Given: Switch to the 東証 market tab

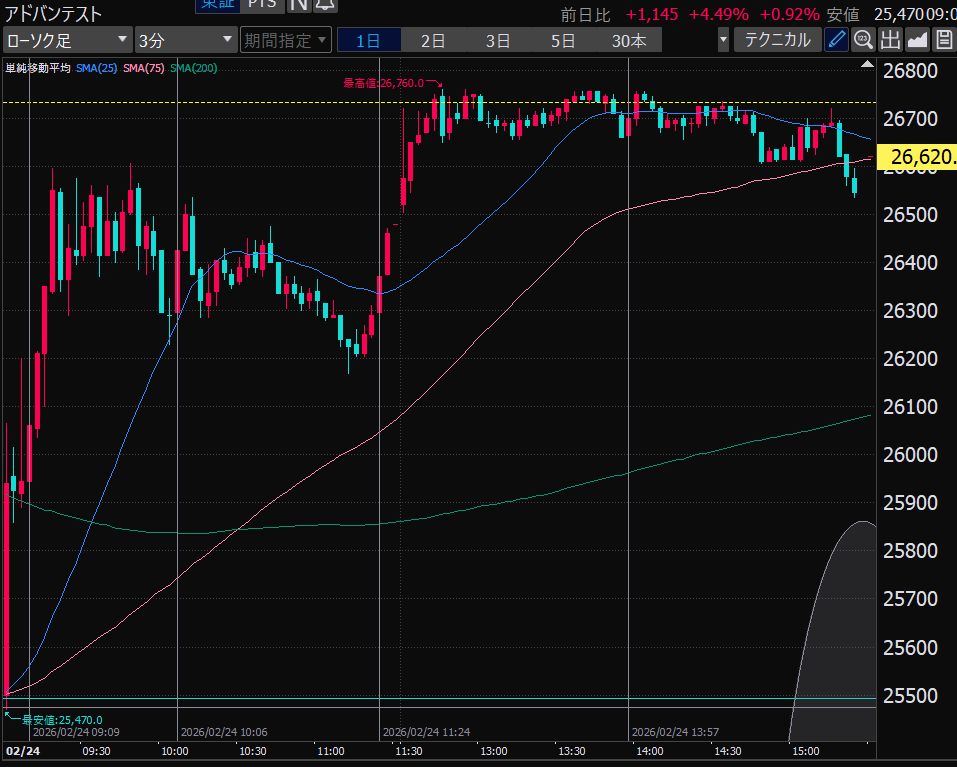Looking at the screenshot, I should 217,4.
